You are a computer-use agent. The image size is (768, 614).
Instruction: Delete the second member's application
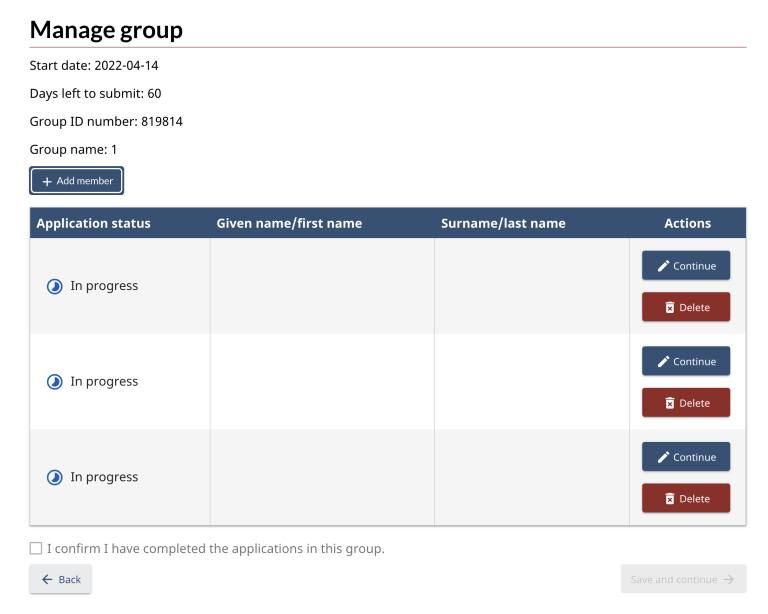click(686, 403)
